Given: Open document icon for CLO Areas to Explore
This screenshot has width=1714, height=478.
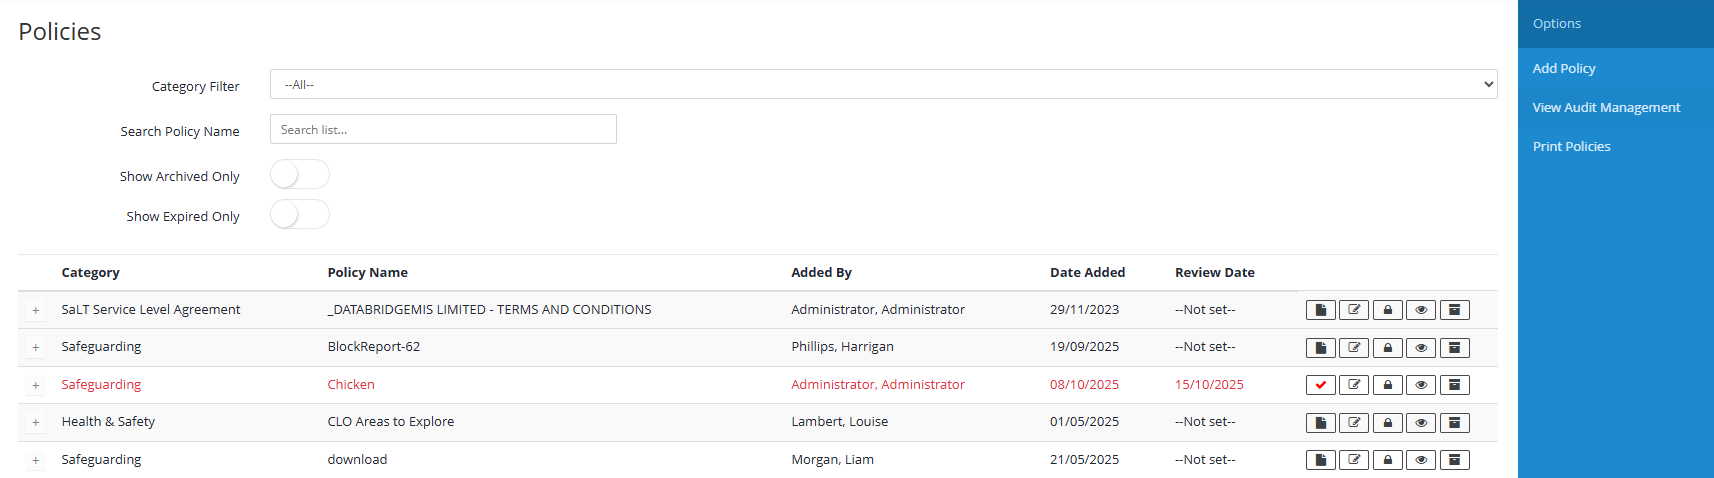Looking at the screenshot, I should 1320,423.
